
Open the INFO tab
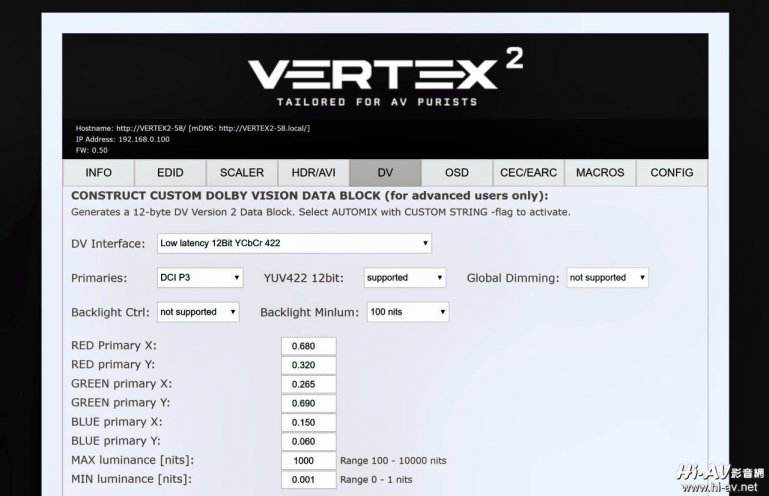point(99,173)
